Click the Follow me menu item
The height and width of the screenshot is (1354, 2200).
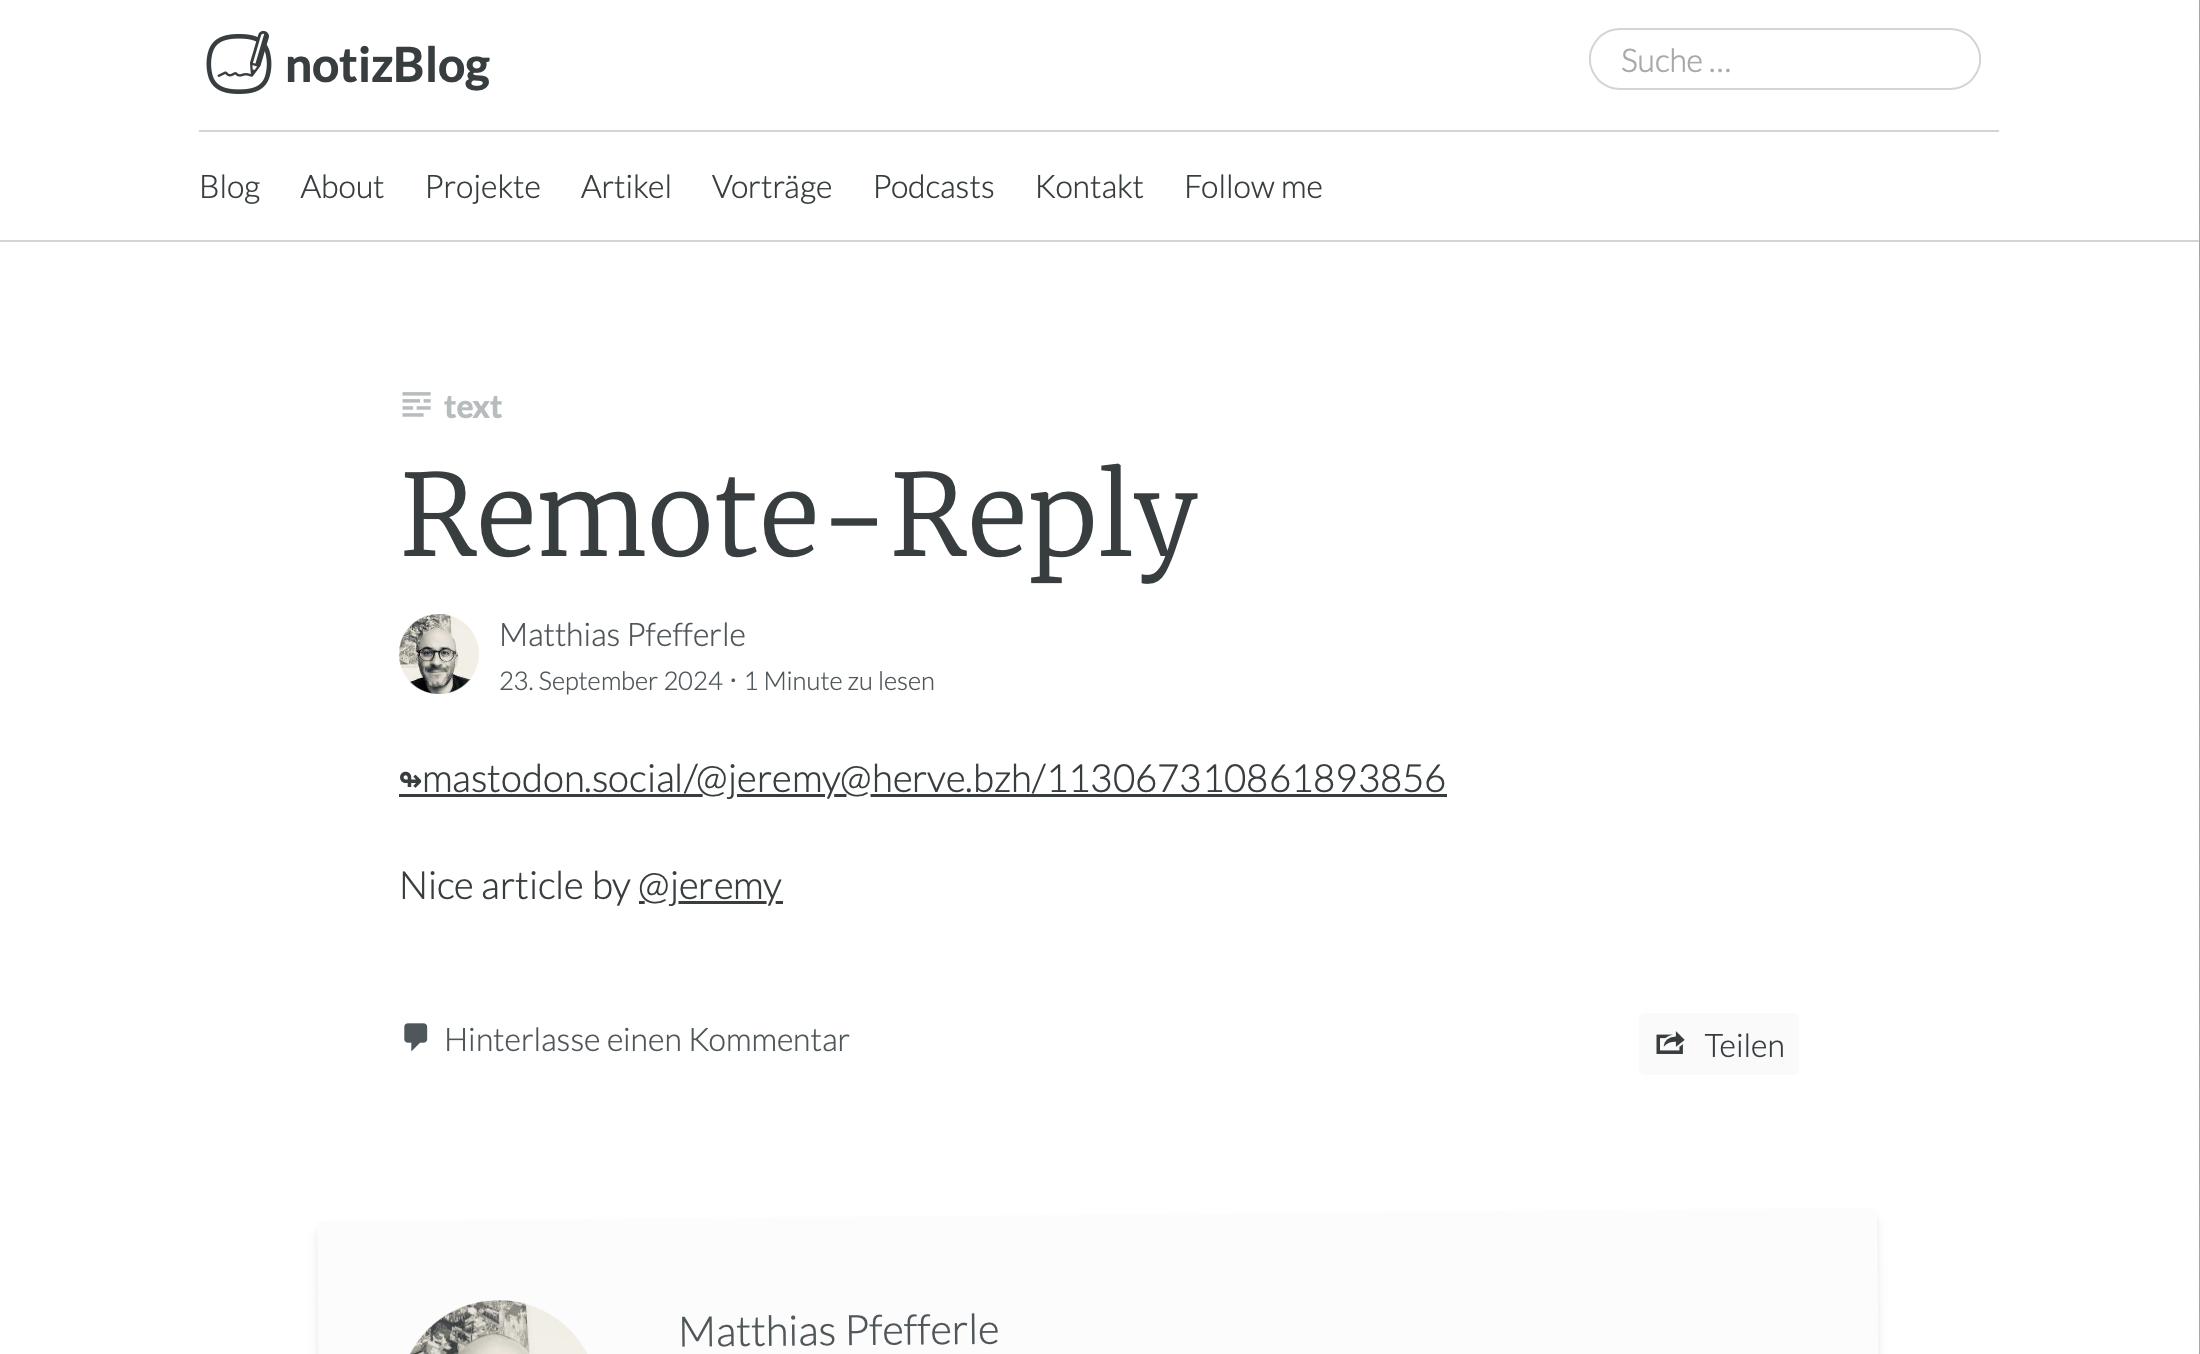pyautogui.click(x=1253, y=187)
